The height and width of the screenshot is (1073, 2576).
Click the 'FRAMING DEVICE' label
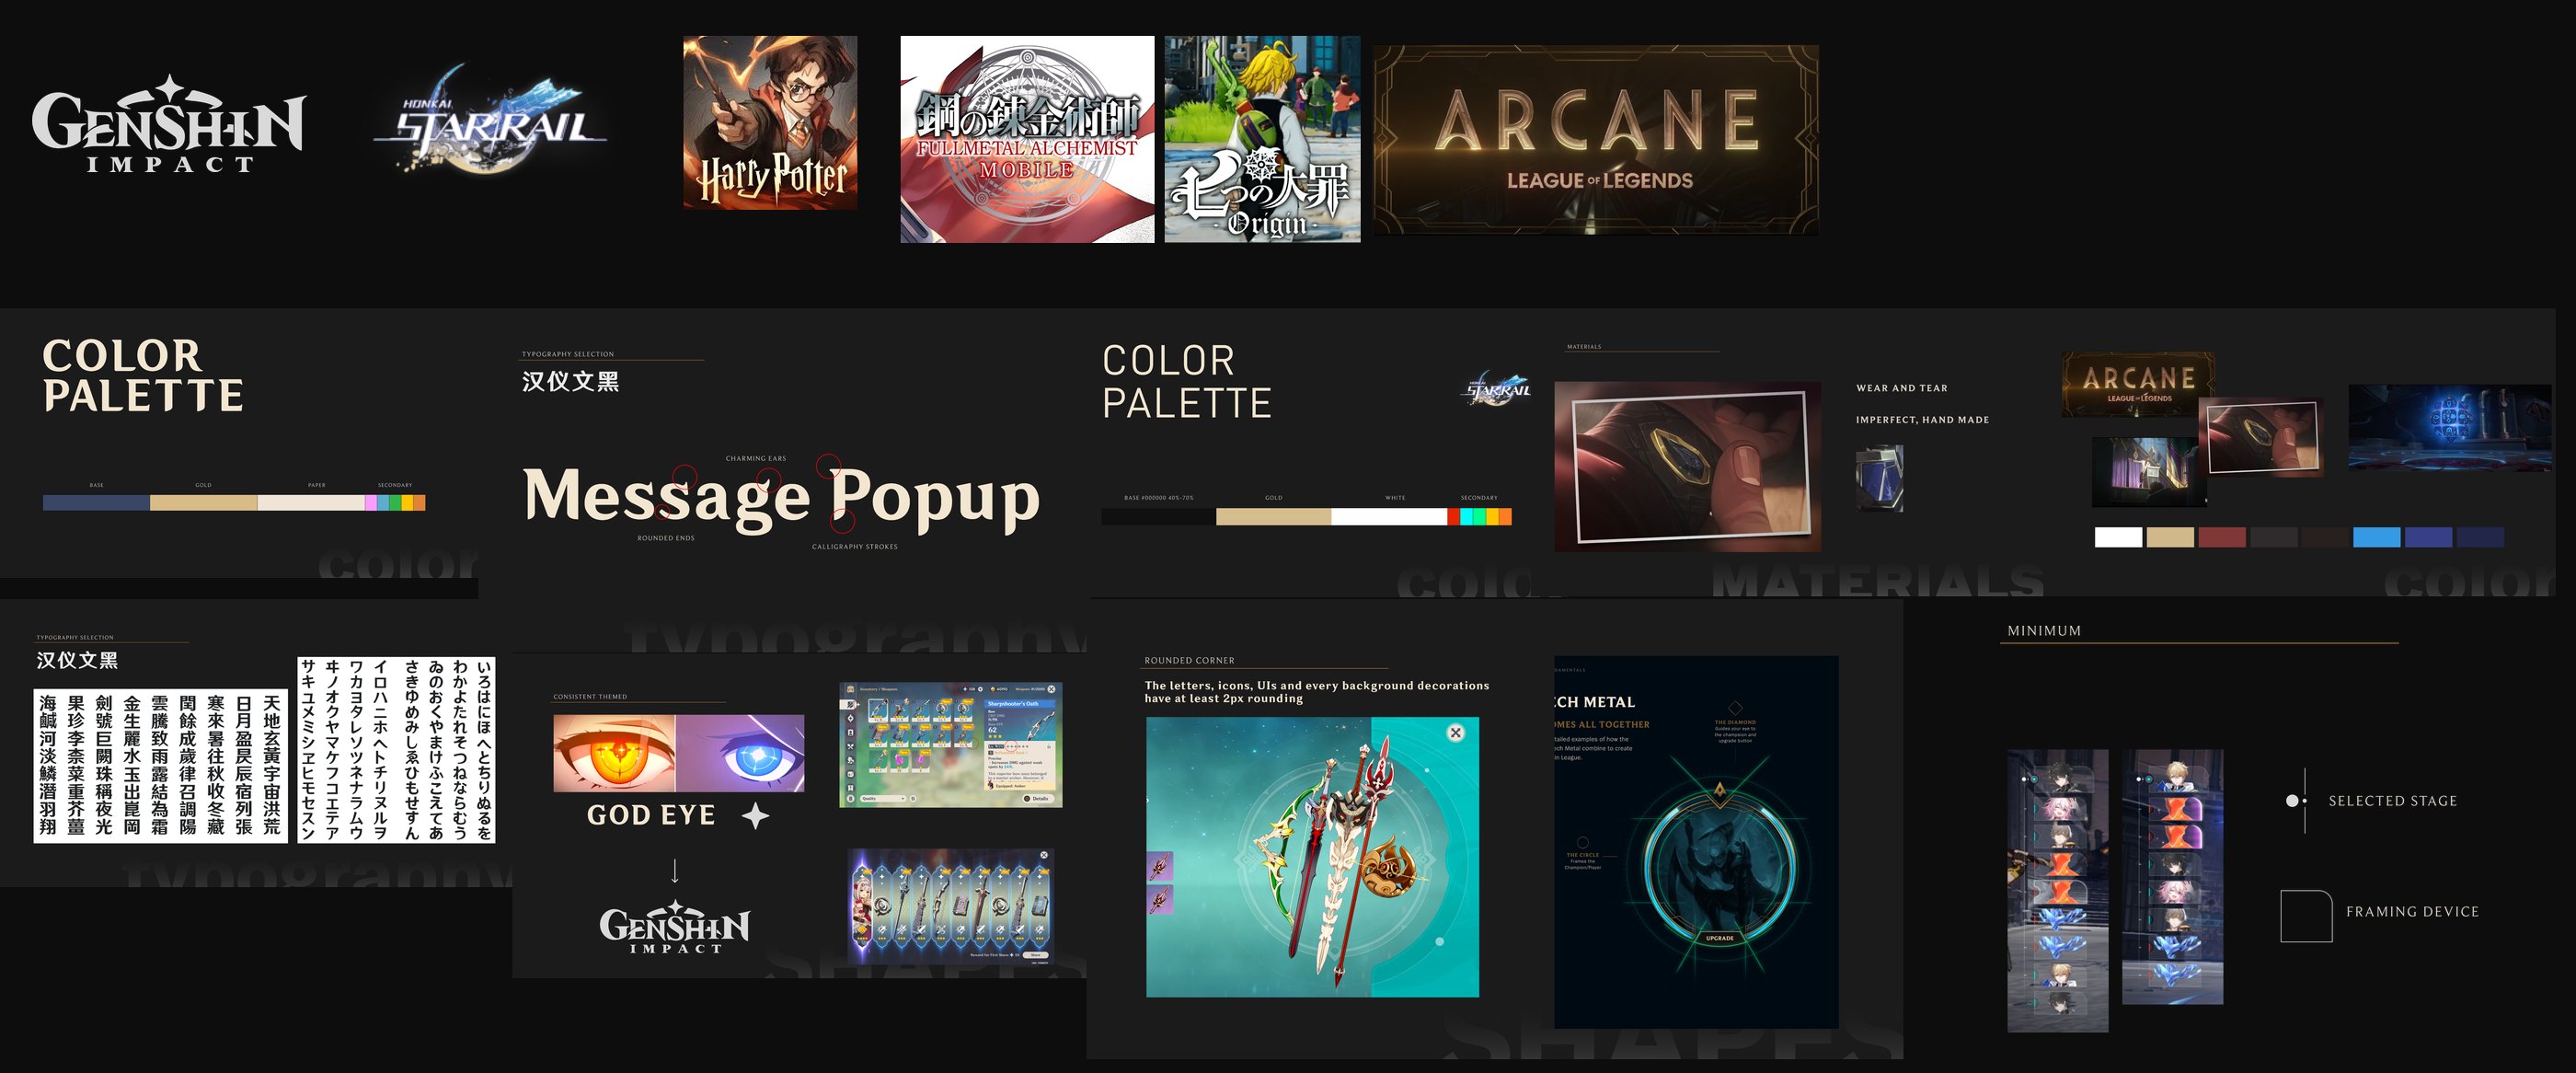tap(2412, 912)
